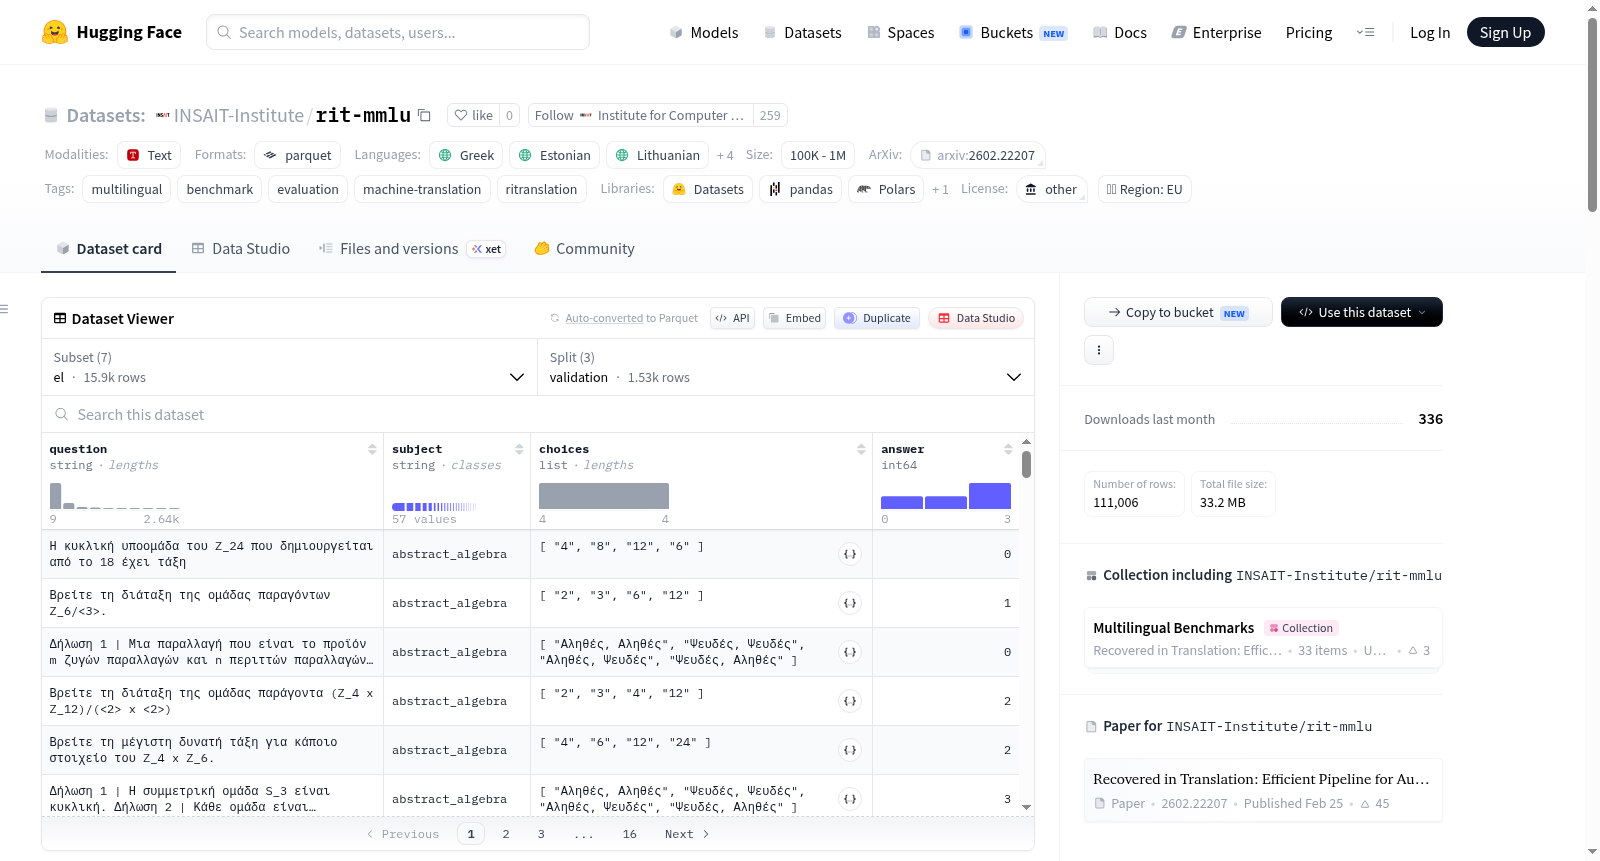Open the Multilingual Benchmarks collection

1263,639
